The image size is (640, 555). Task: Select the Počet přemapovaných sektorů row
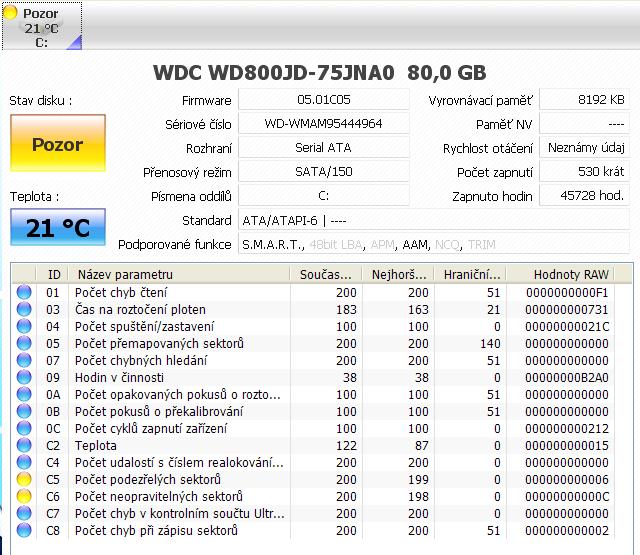click(x=313, y=343)
